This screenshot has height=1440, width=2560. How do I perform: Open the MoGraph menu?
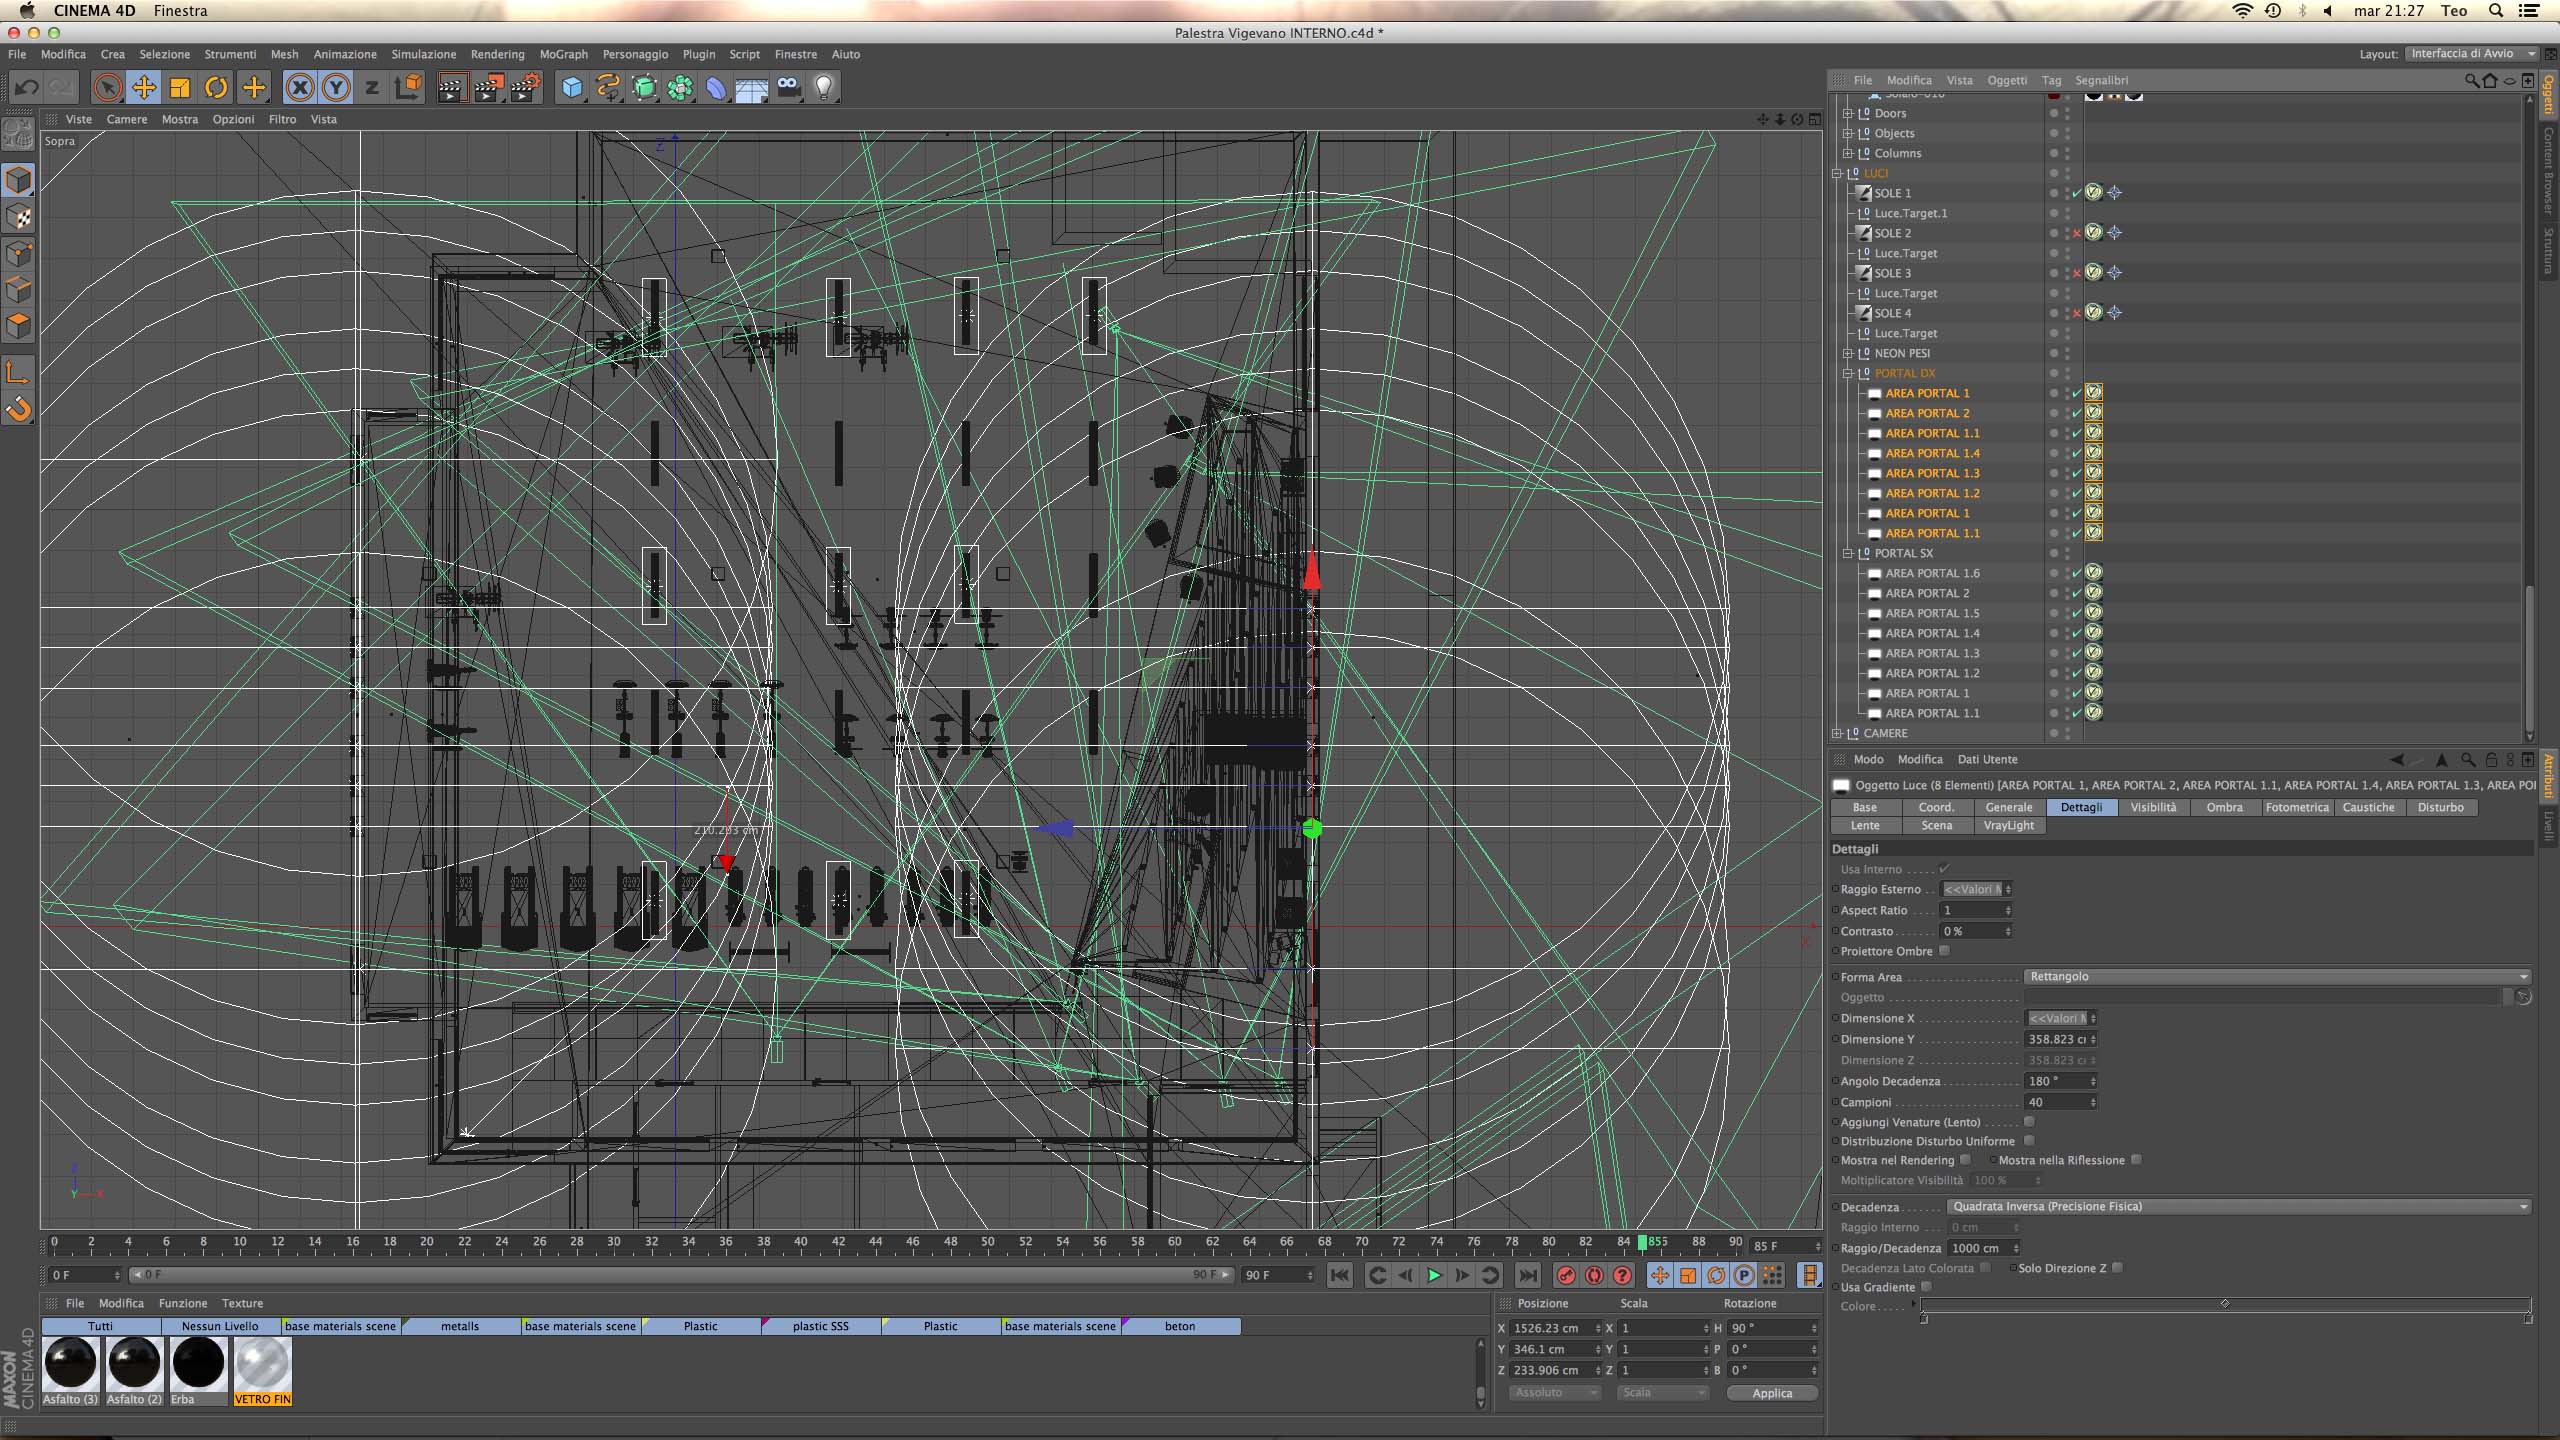(x=563, y=54)
